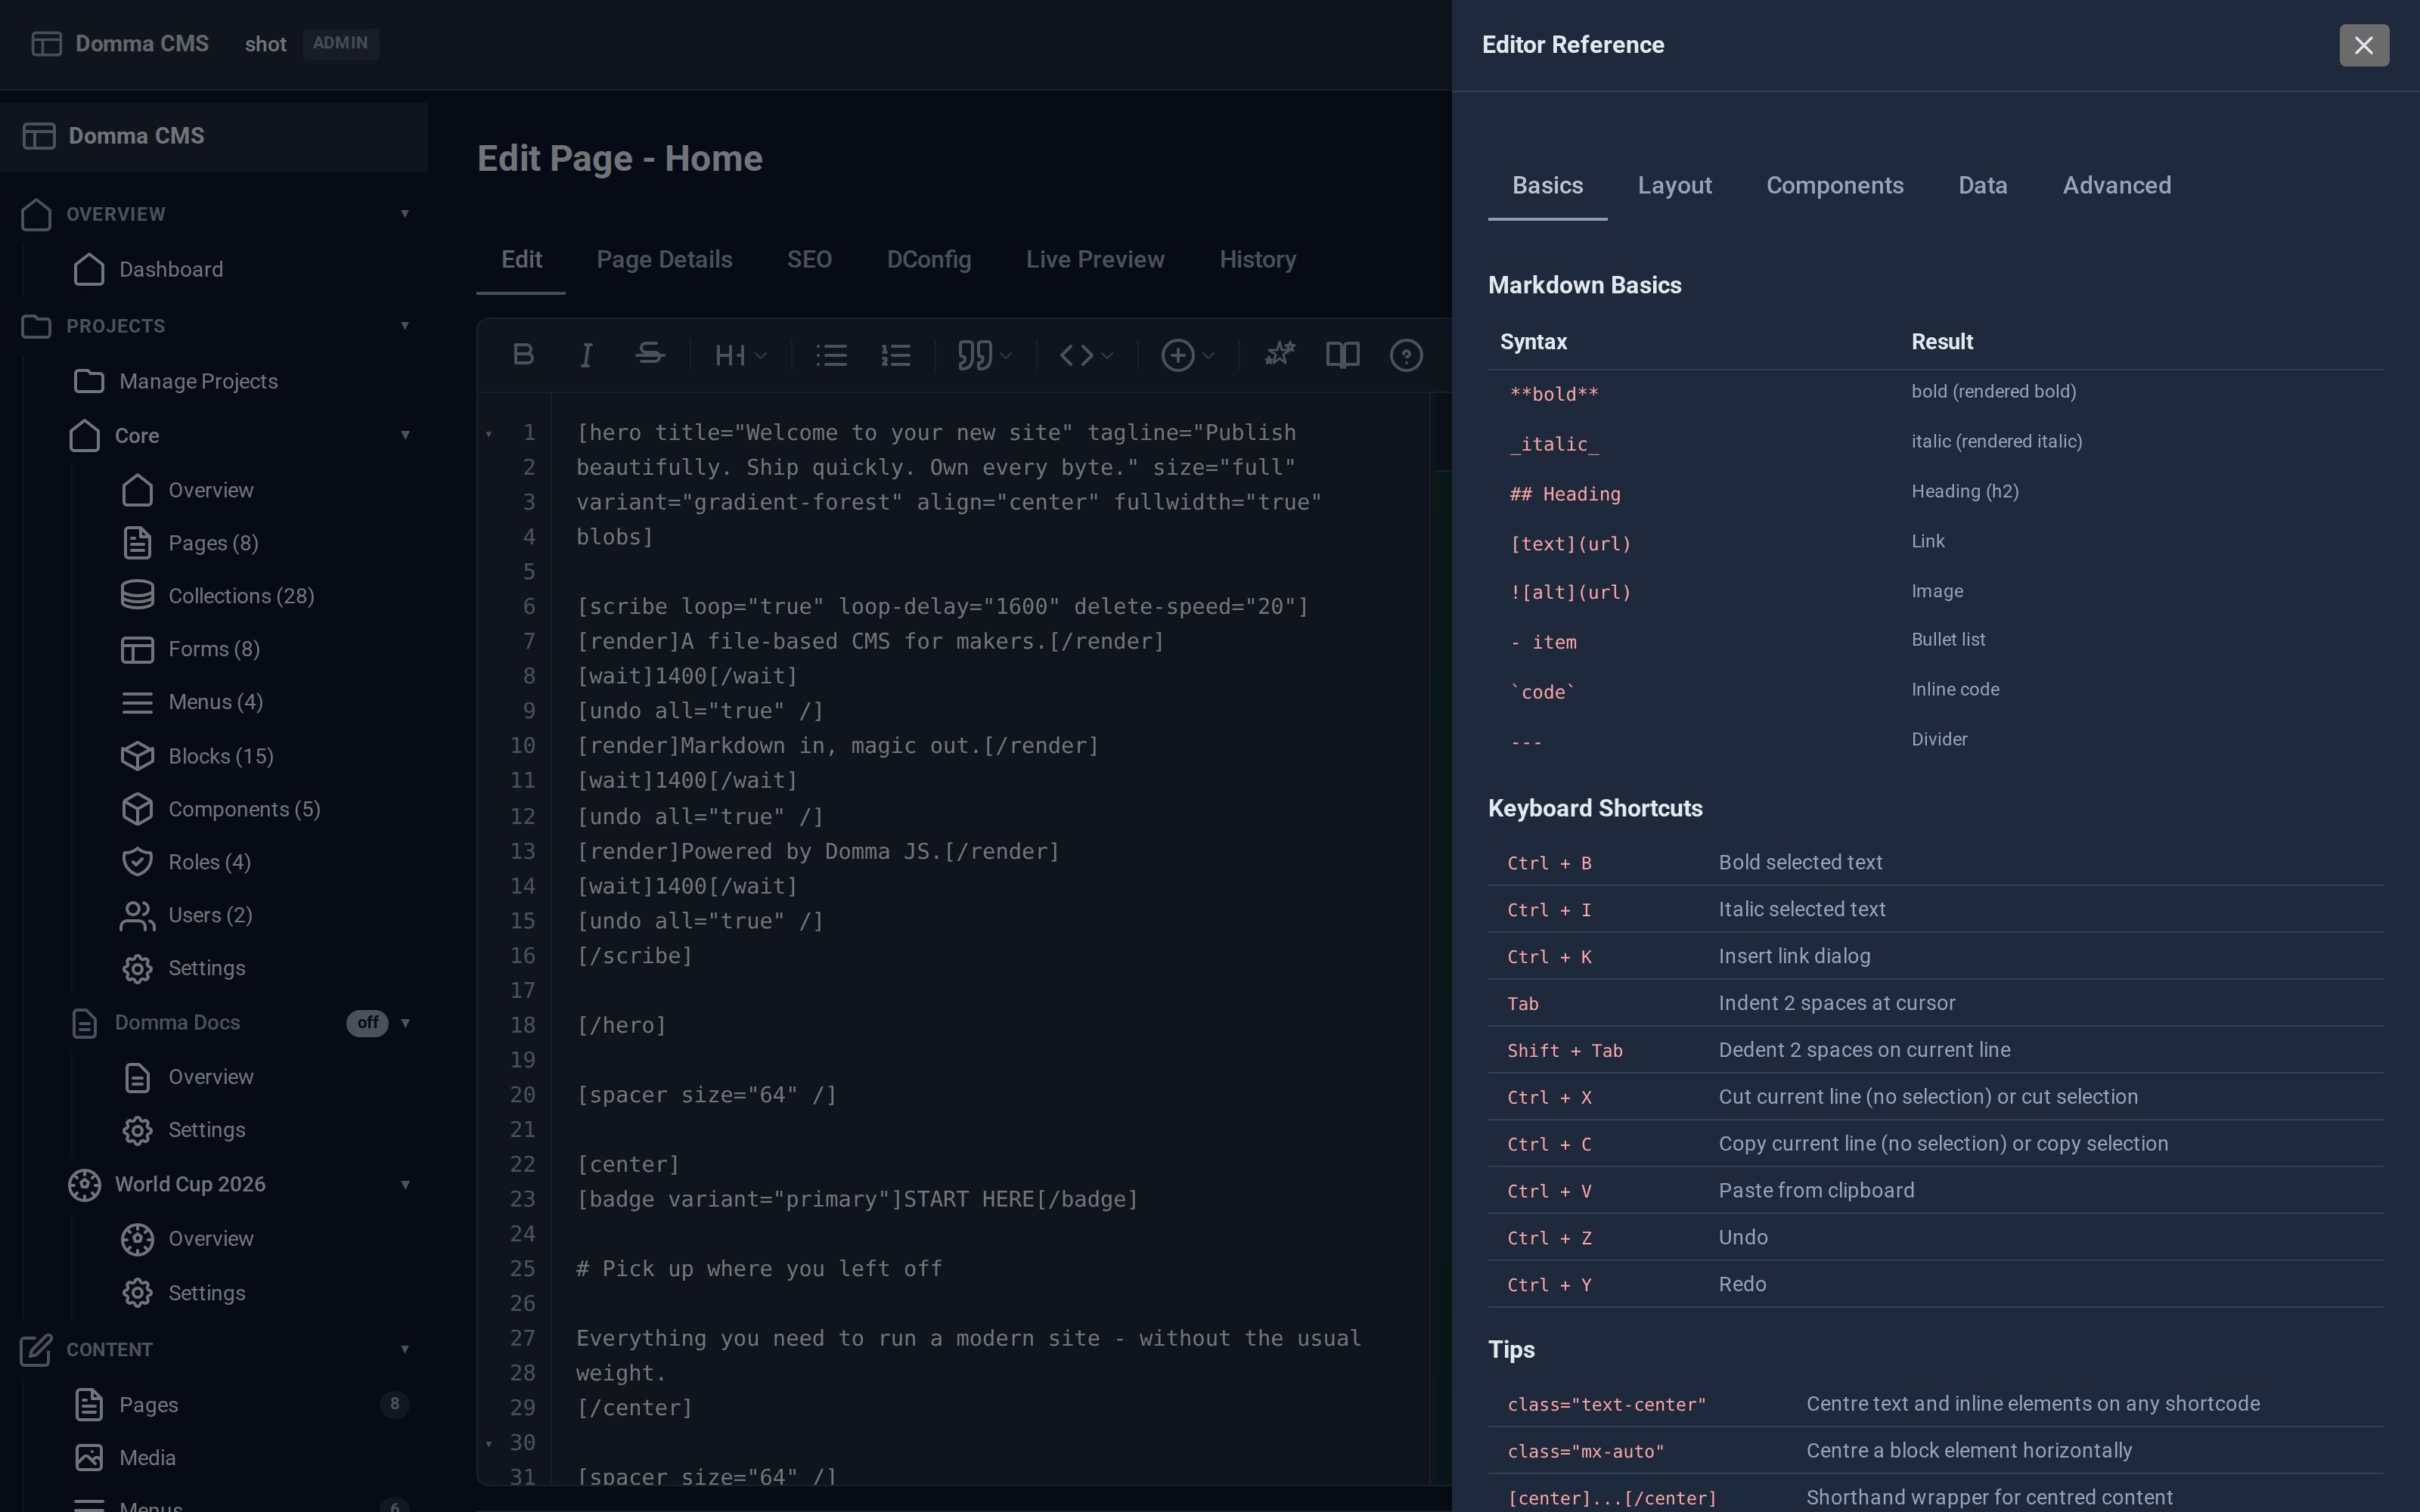Click the magic sparkle toolbar icon

[x=1279, y=355]
